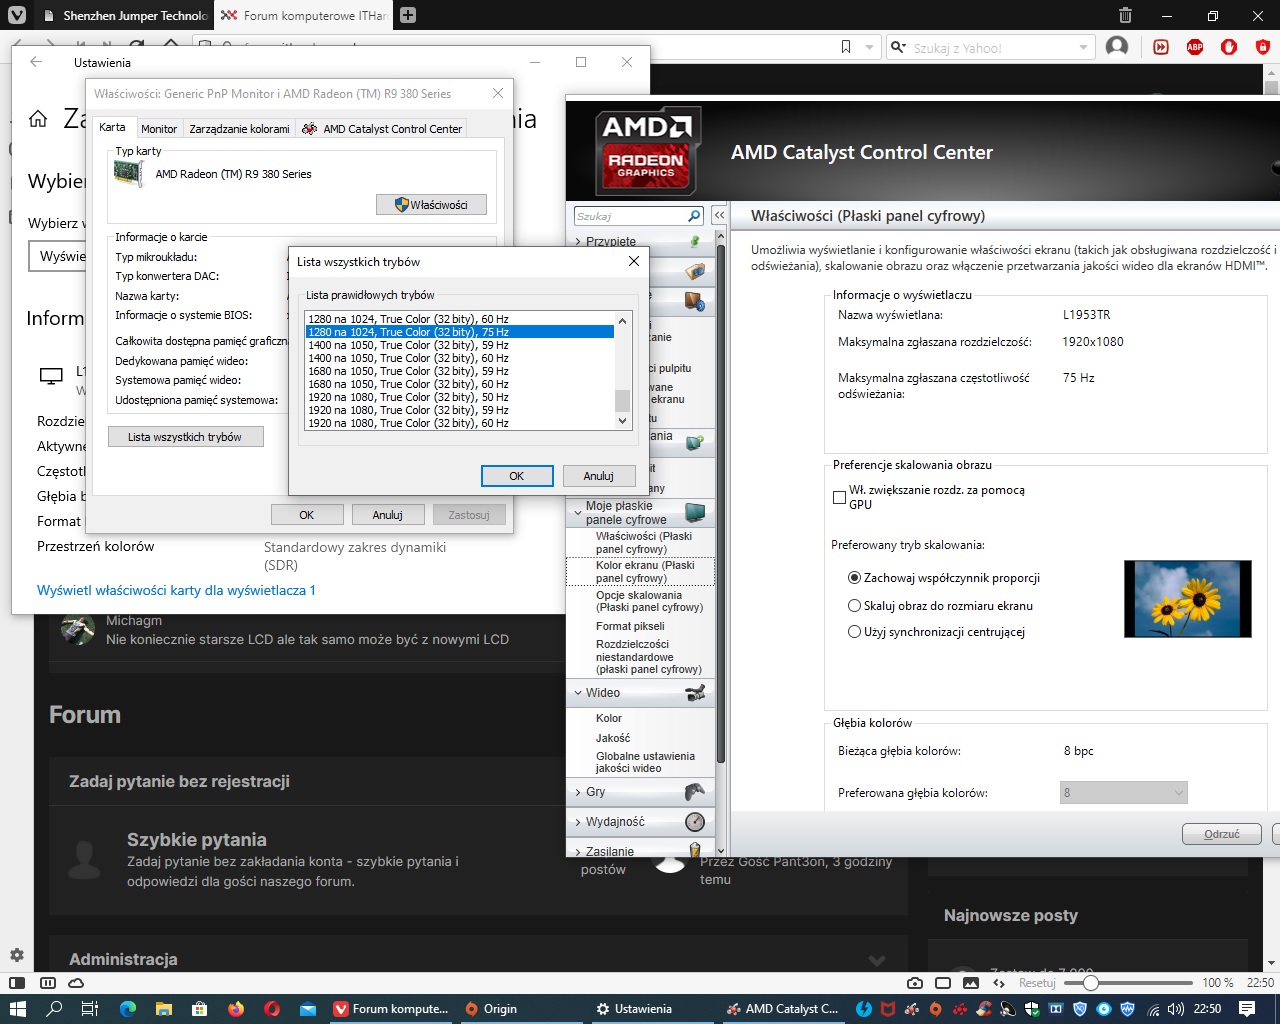This screenshot has height=1024, width=1280.
Task: Click the bookmark icon in the address bar
Action: point(846,47)
